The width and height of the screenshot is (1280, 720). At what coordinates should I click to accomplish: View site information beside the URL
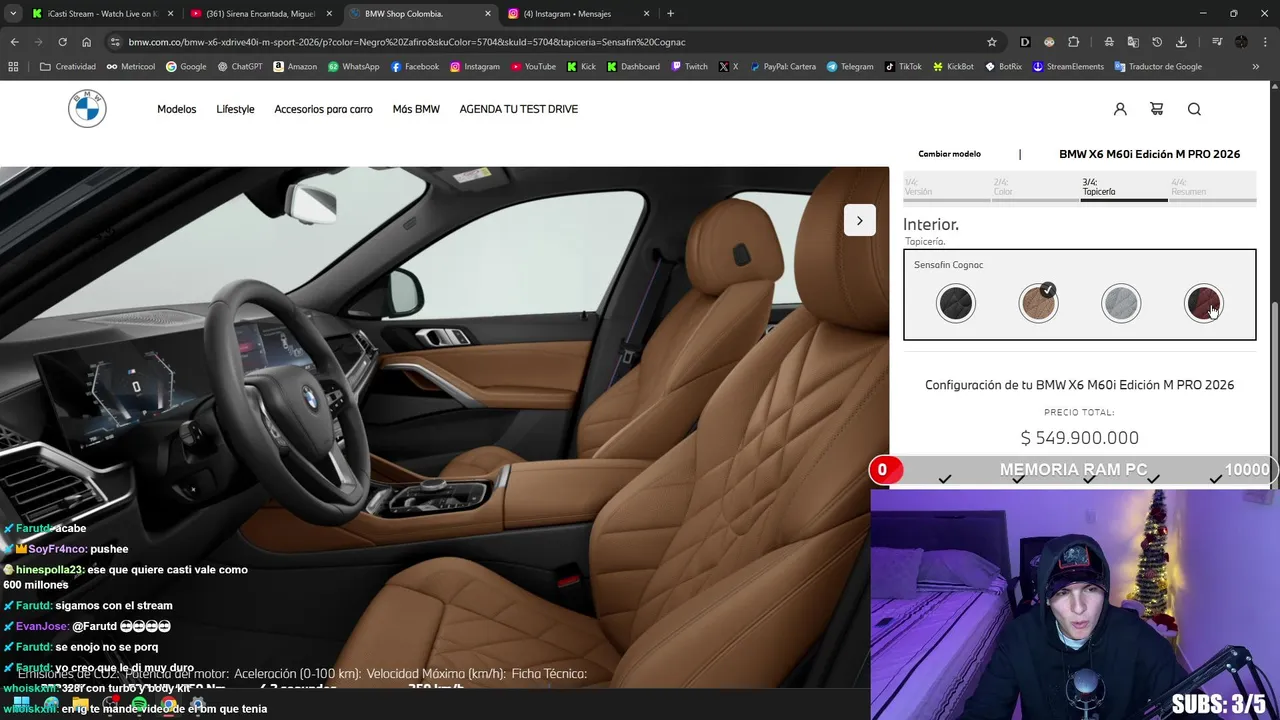click(x=115, y=42)
